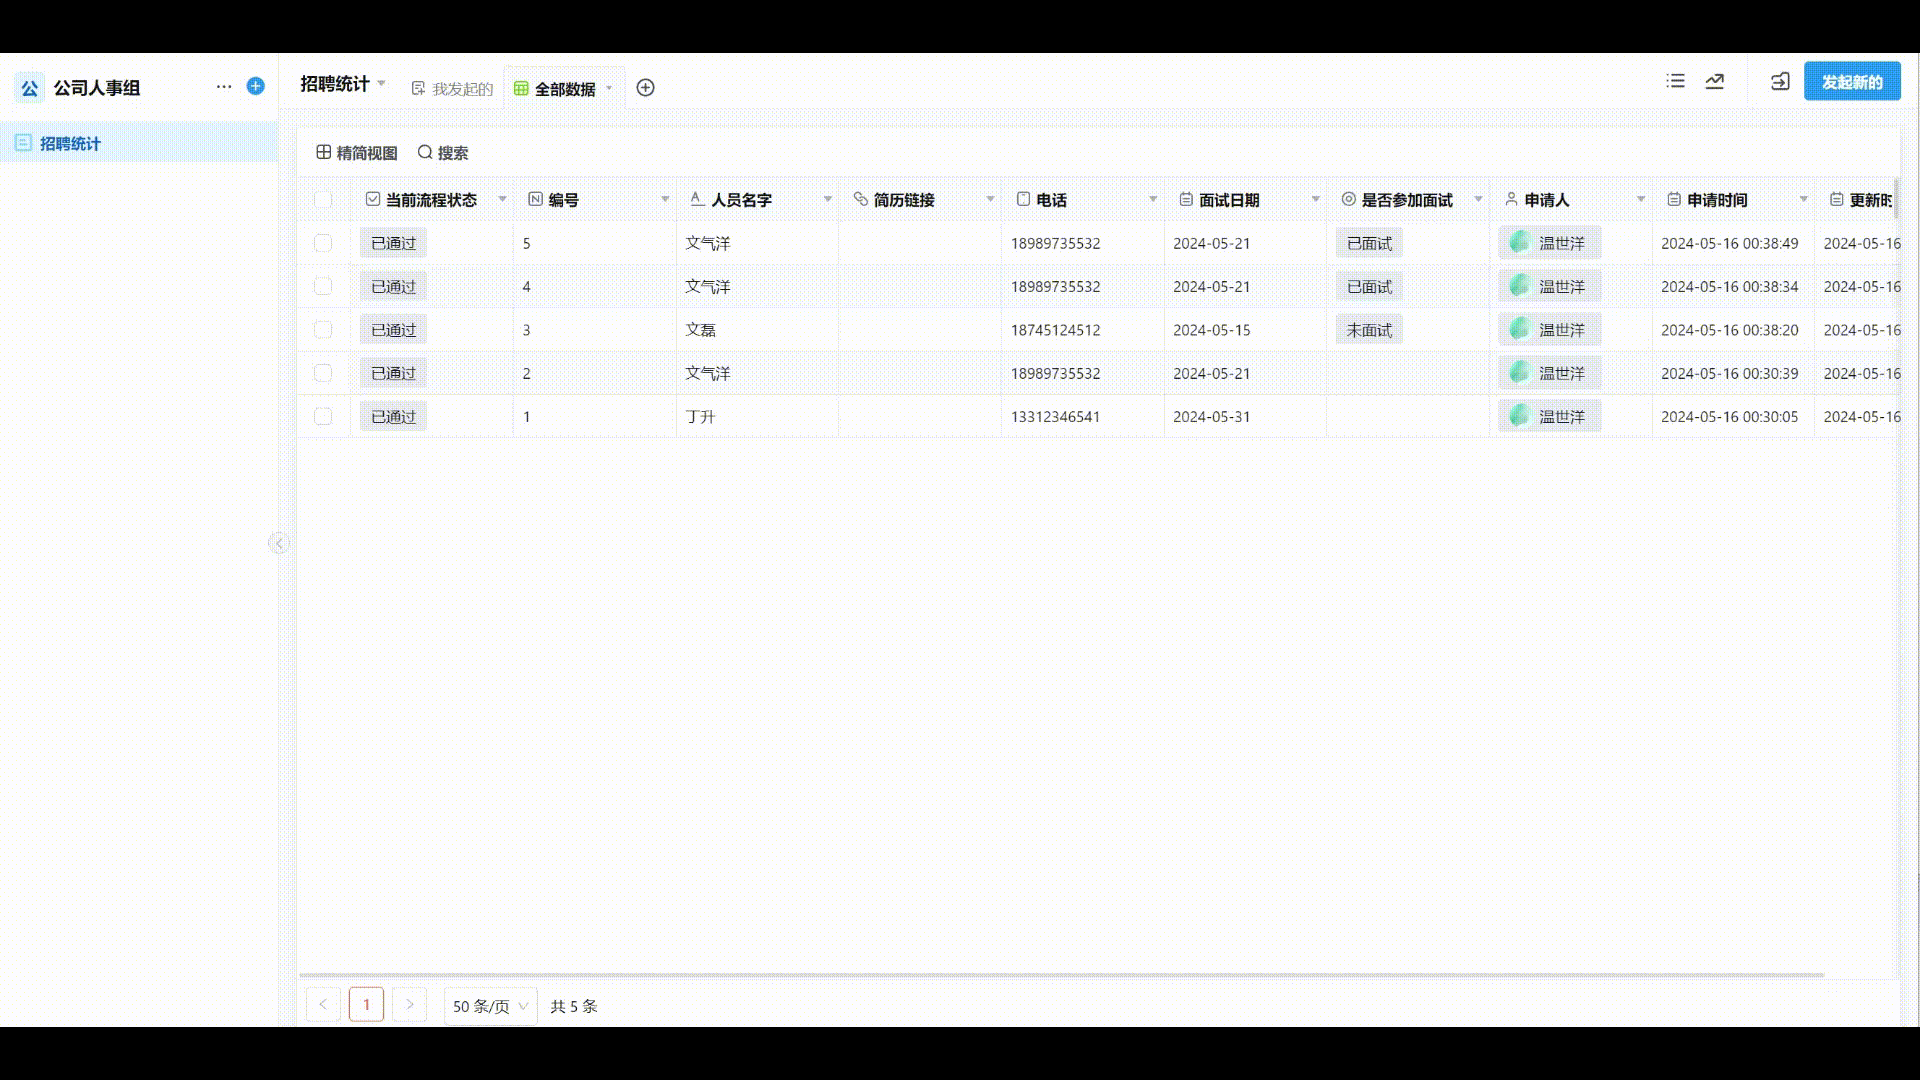Expand the 50 条/页 page size selector
The image size is (1920, 1080).
coord(490,1006)
